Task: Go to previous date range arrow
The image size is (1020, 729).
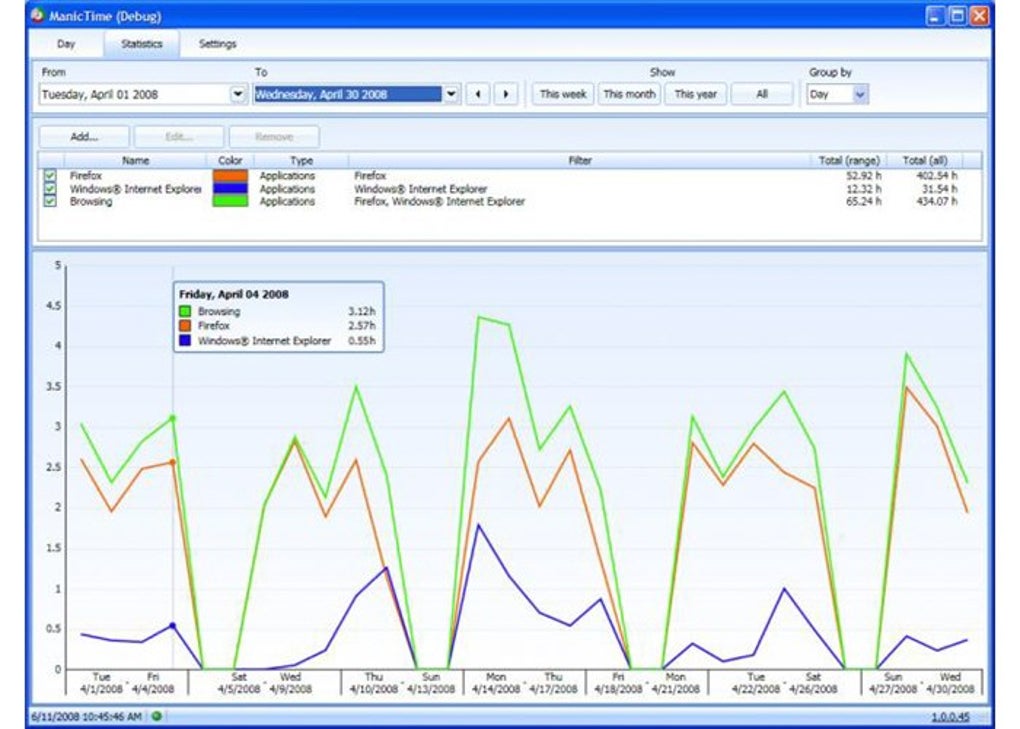Action: pos(478,94)
